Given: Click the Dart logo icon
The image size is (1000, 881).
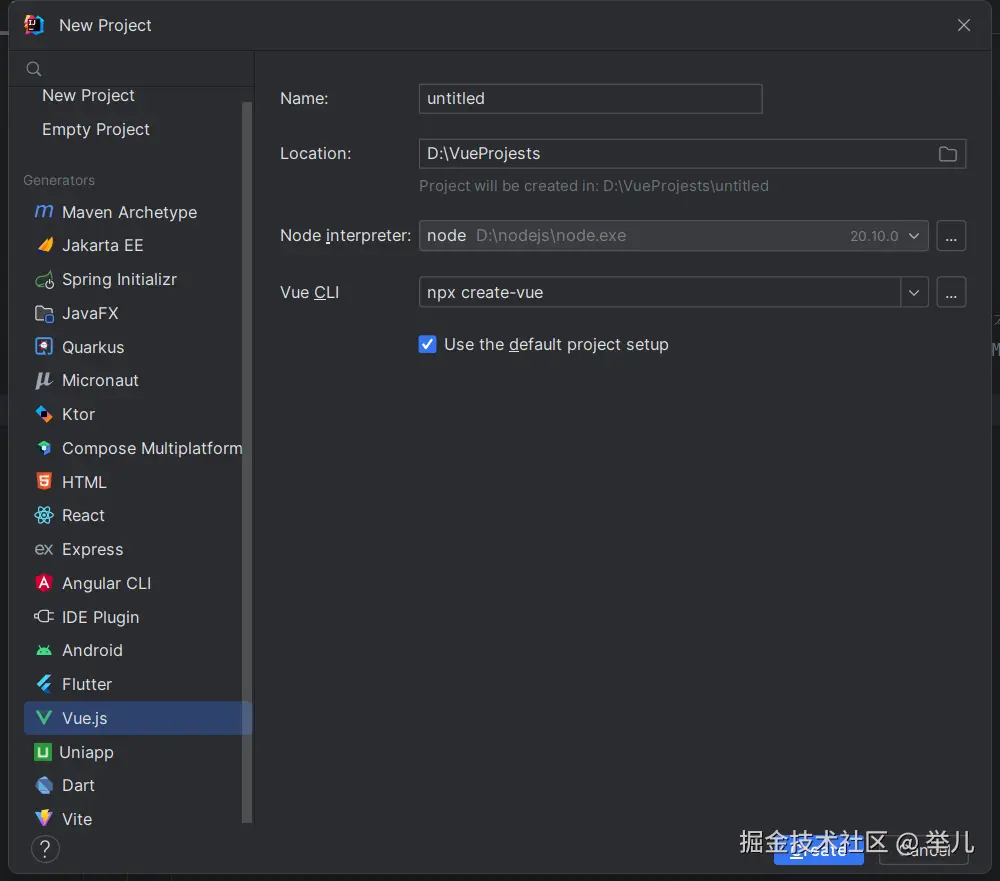Looking at the screenshot, I should (x=43, y=785).
